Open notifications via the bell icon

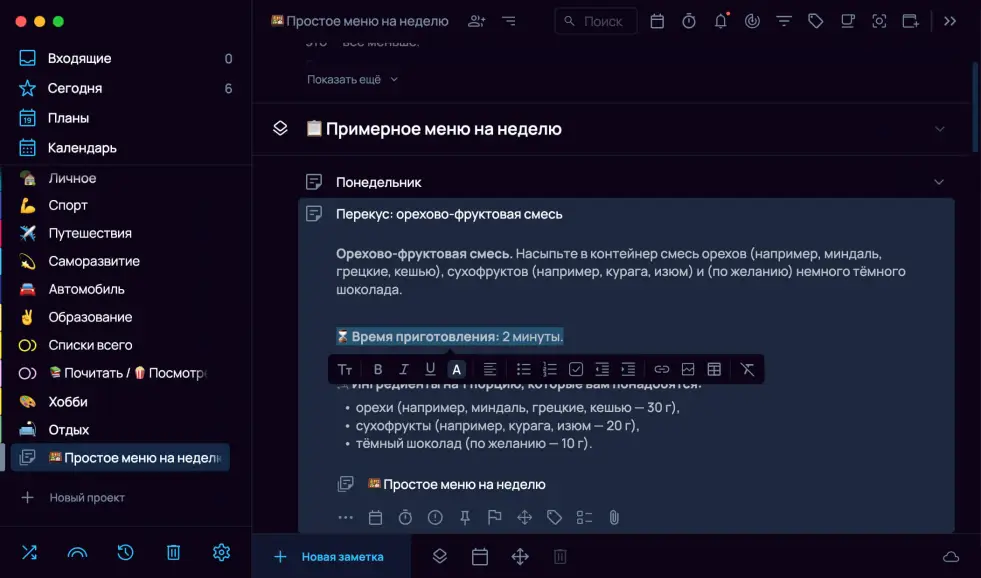coord(720,21)
